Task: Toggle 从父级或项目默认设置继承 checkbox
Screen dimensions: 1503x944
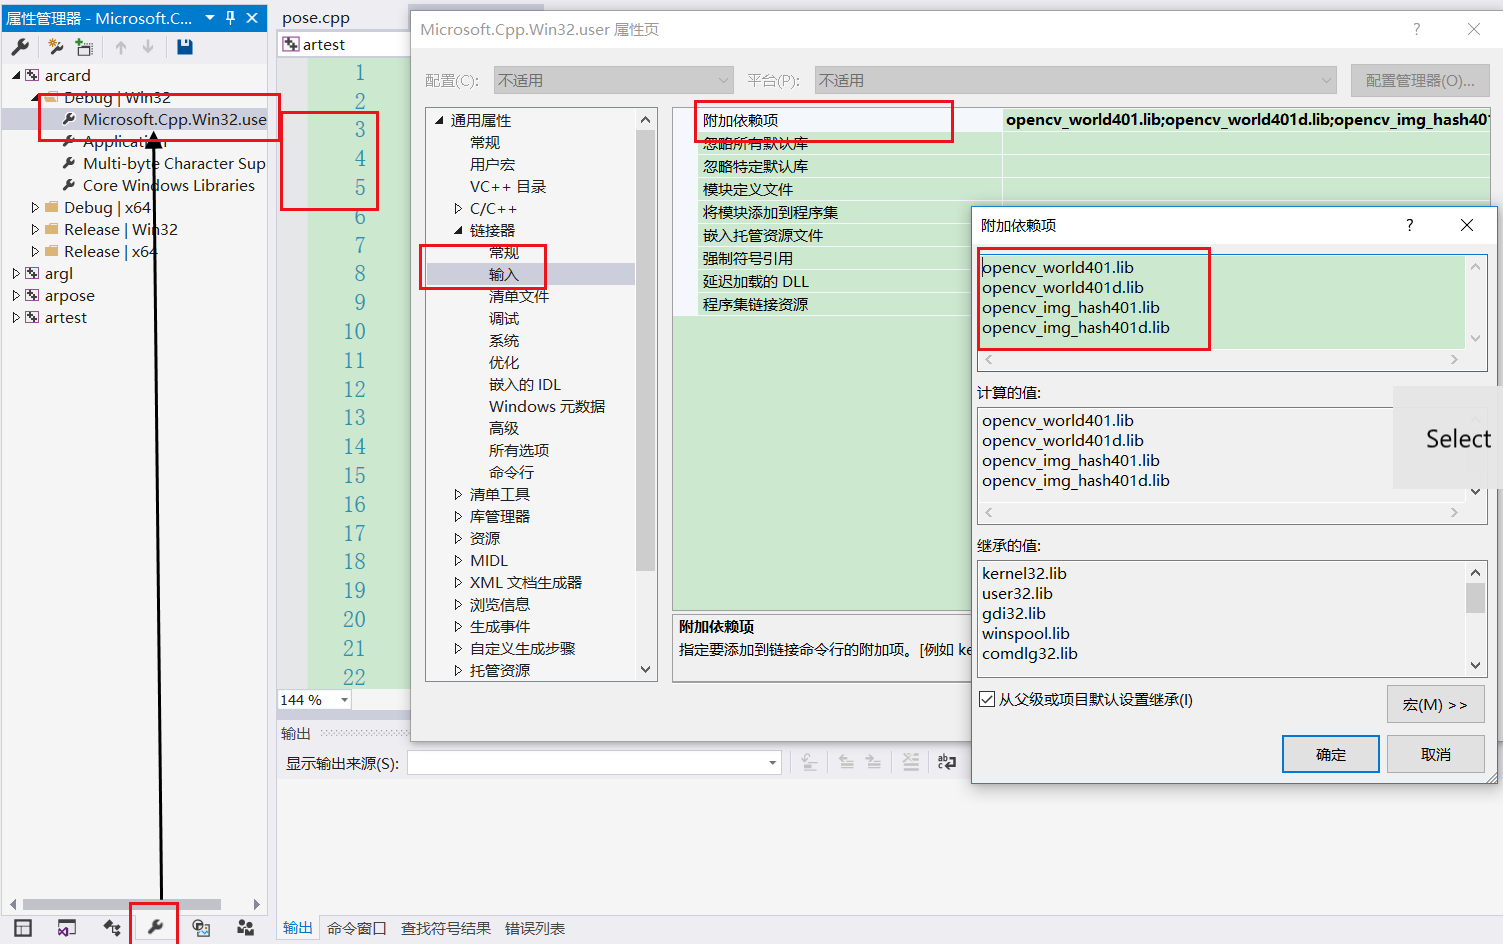Action: [x=987, y=699]
